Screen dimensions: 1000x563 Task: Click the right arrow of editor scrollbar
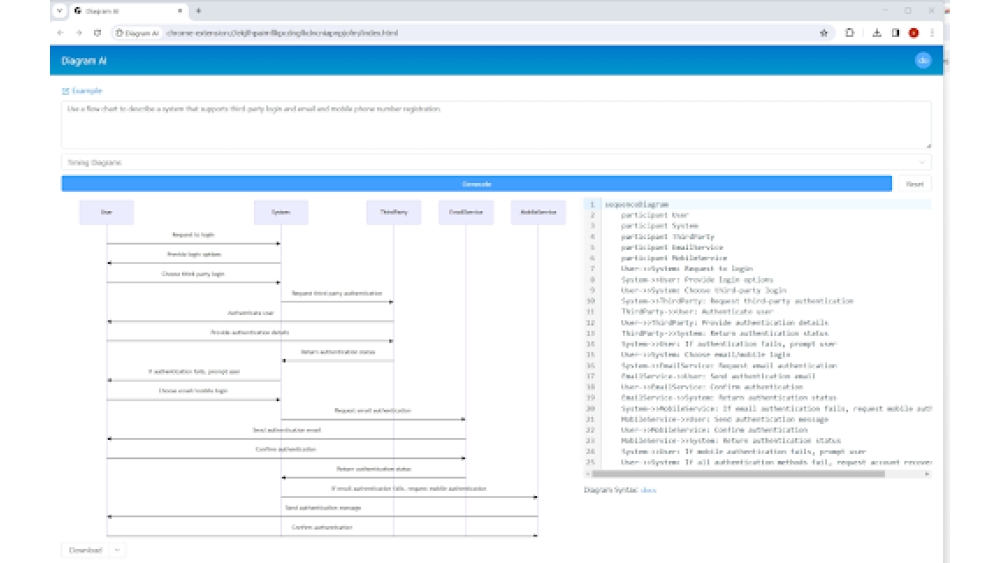[x=927, y=474]
